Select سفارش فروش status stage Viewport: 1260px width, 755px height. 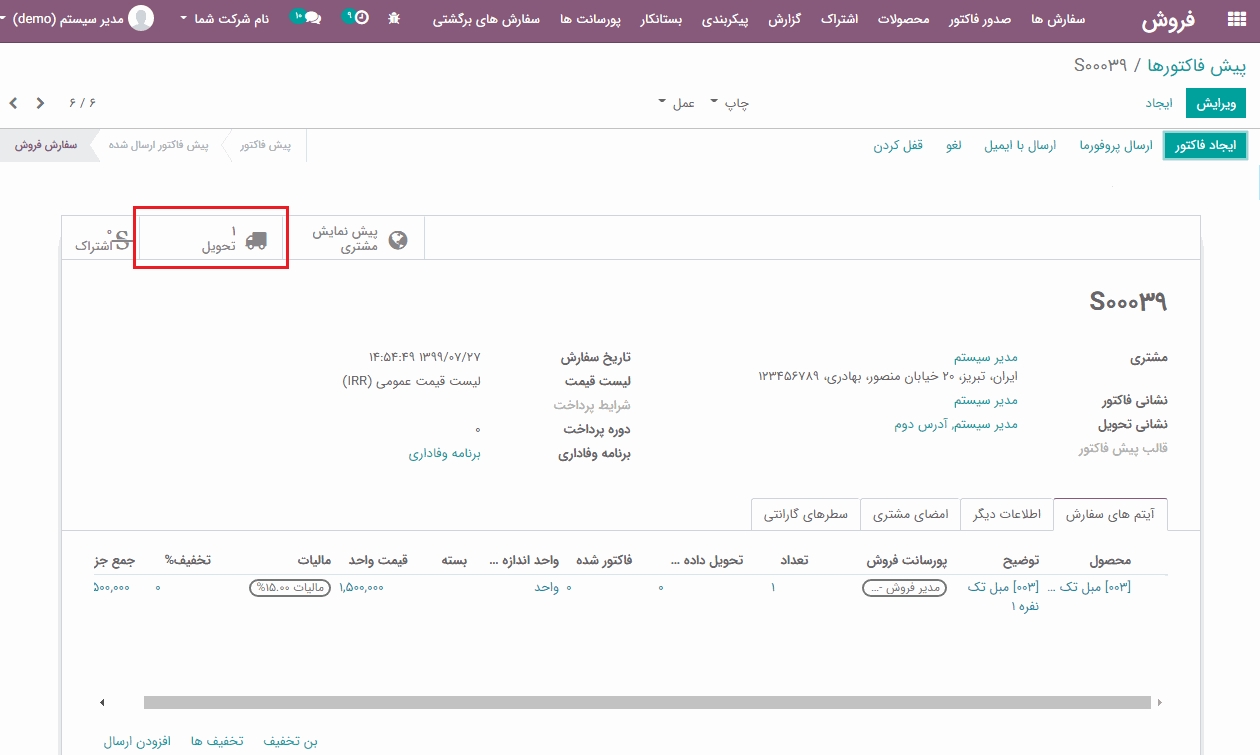click(x=45, y=145)
